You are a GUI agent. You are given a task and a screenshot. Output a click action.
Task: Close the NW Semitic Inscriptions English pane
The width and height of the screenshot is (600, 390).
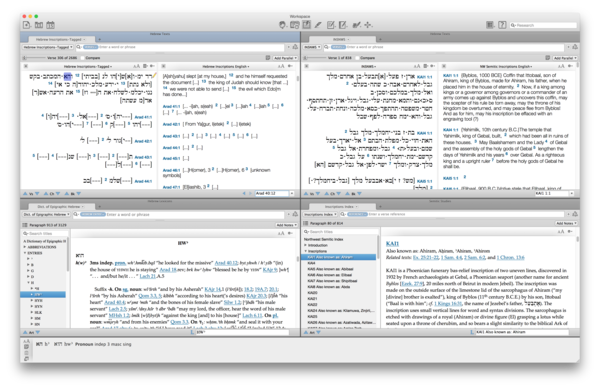tap(443, 66)
